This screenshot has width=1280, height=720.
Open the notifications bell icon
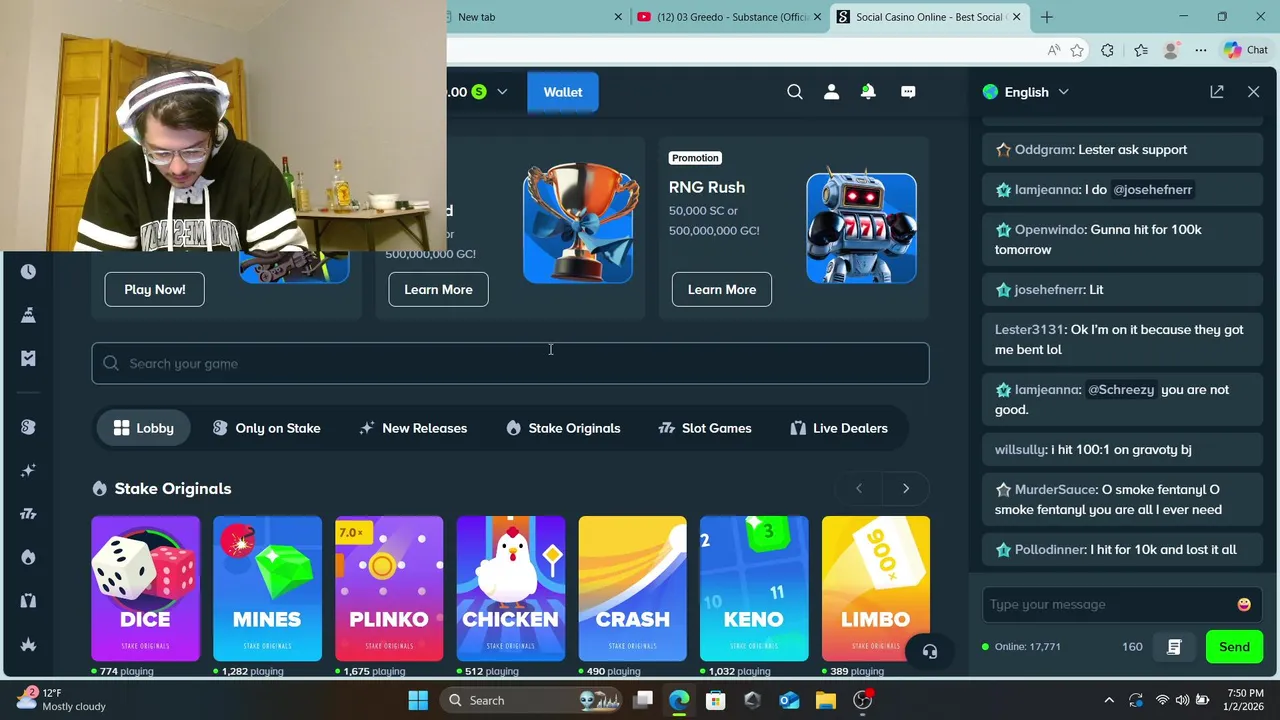coord(868,92)
